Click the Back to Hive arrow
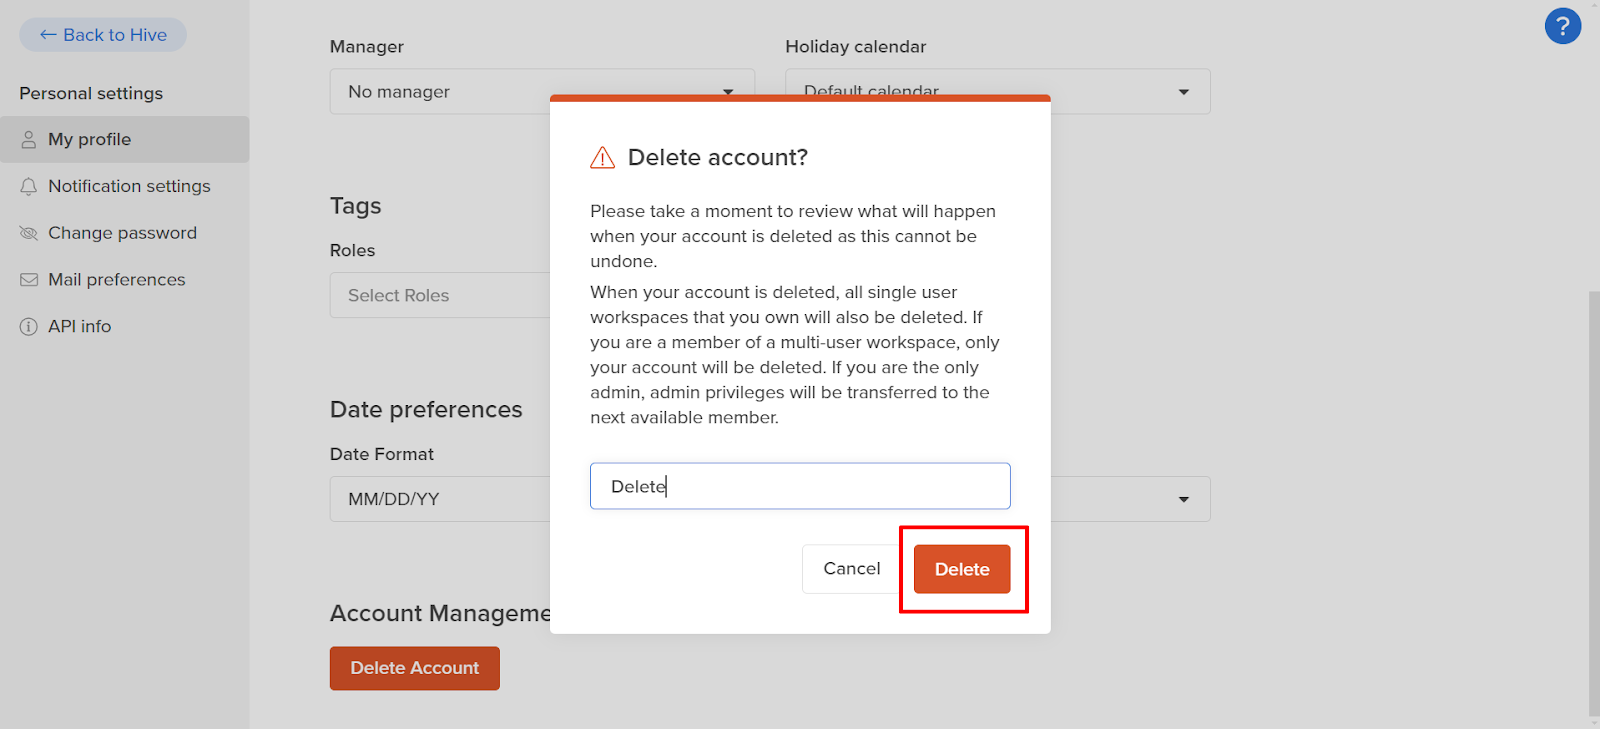The image size is (1600, 729). (48, 35)
